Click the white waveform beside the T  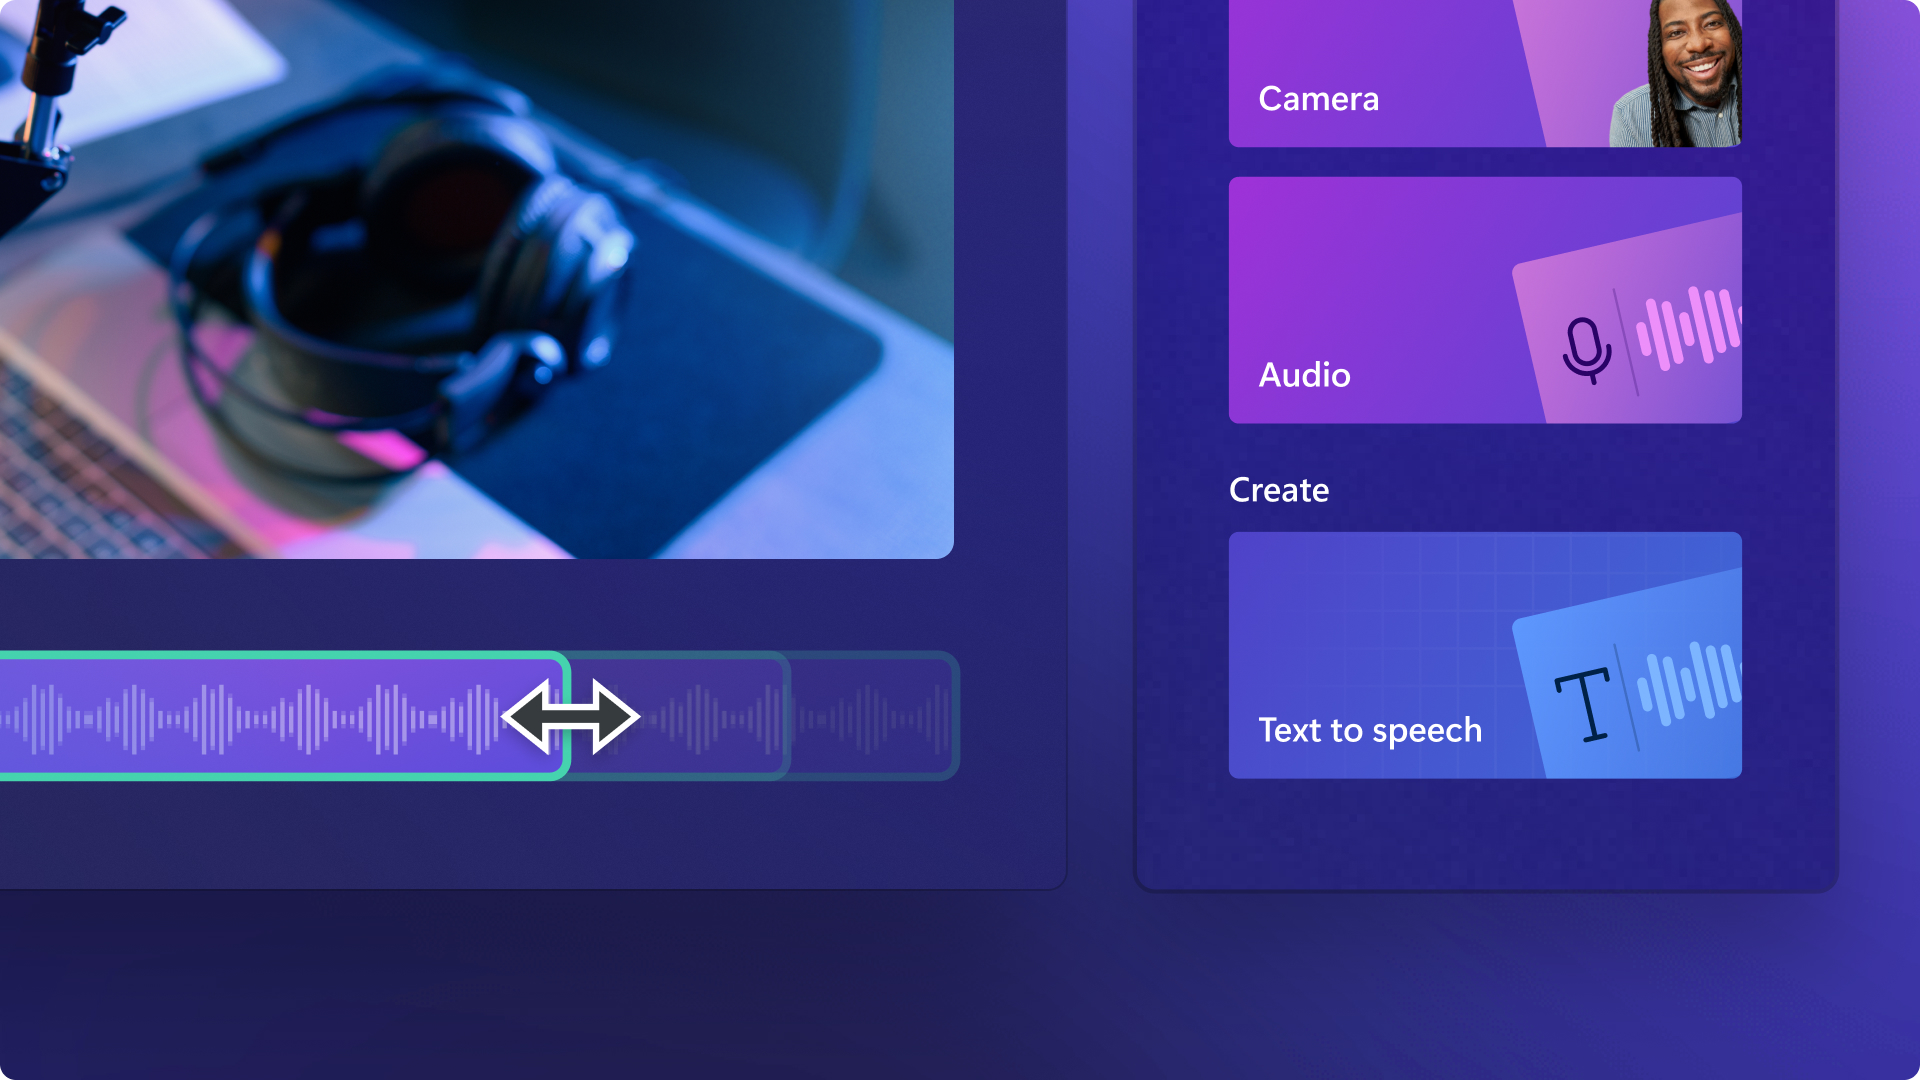[1689, 681]
